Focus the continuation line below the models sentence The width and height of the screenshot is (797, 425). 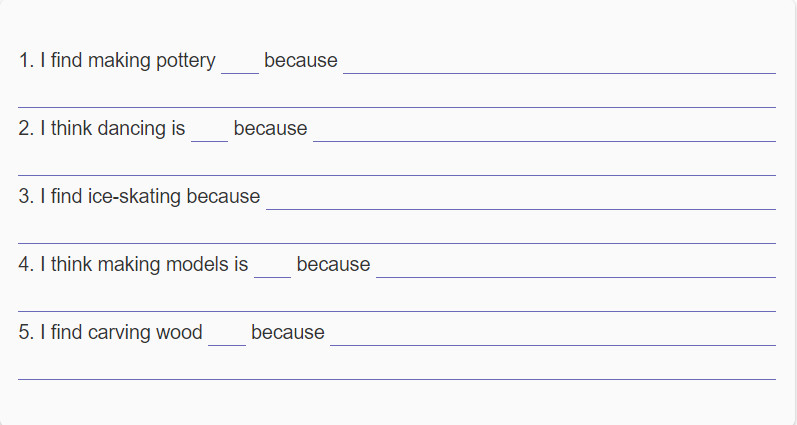[x=397, y=302]
